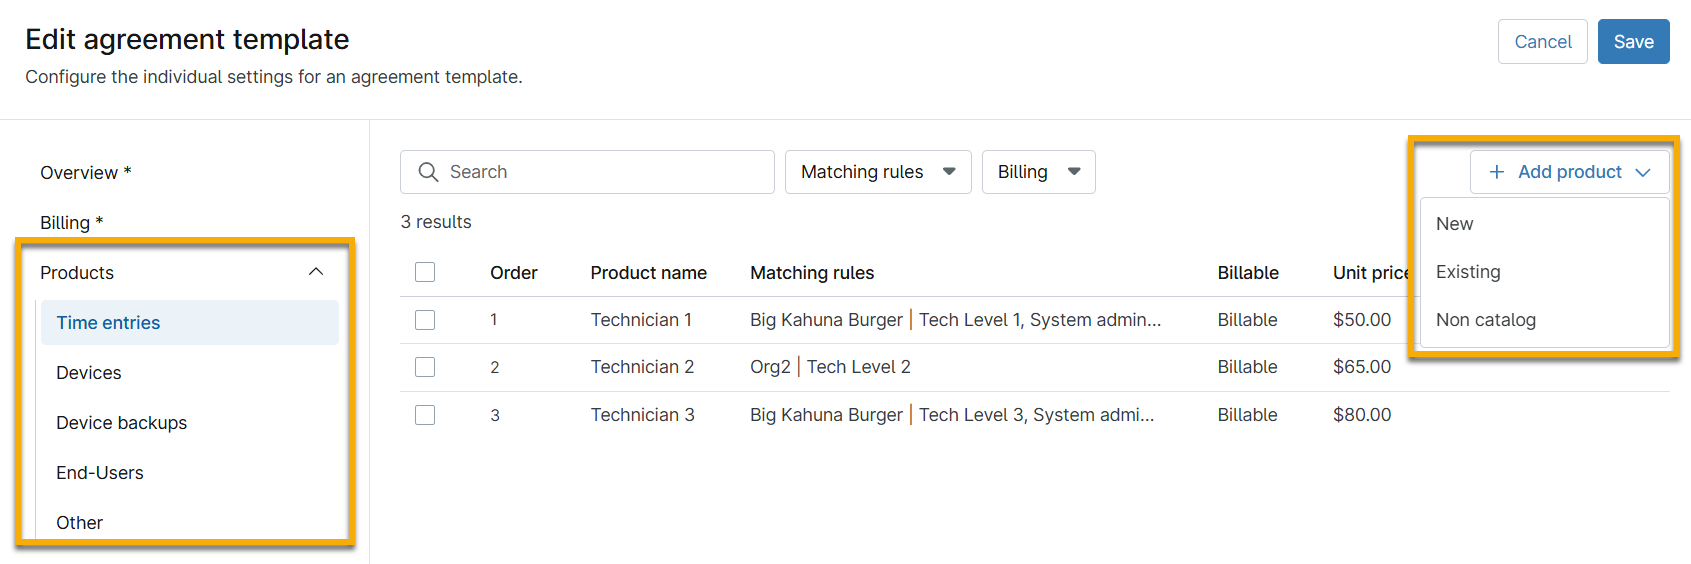Image resolution: width=1691 pixels, height=564 pixels.
Task: Pick Non catalog from the Add product menu
Action: click(x=1485, y=320)
